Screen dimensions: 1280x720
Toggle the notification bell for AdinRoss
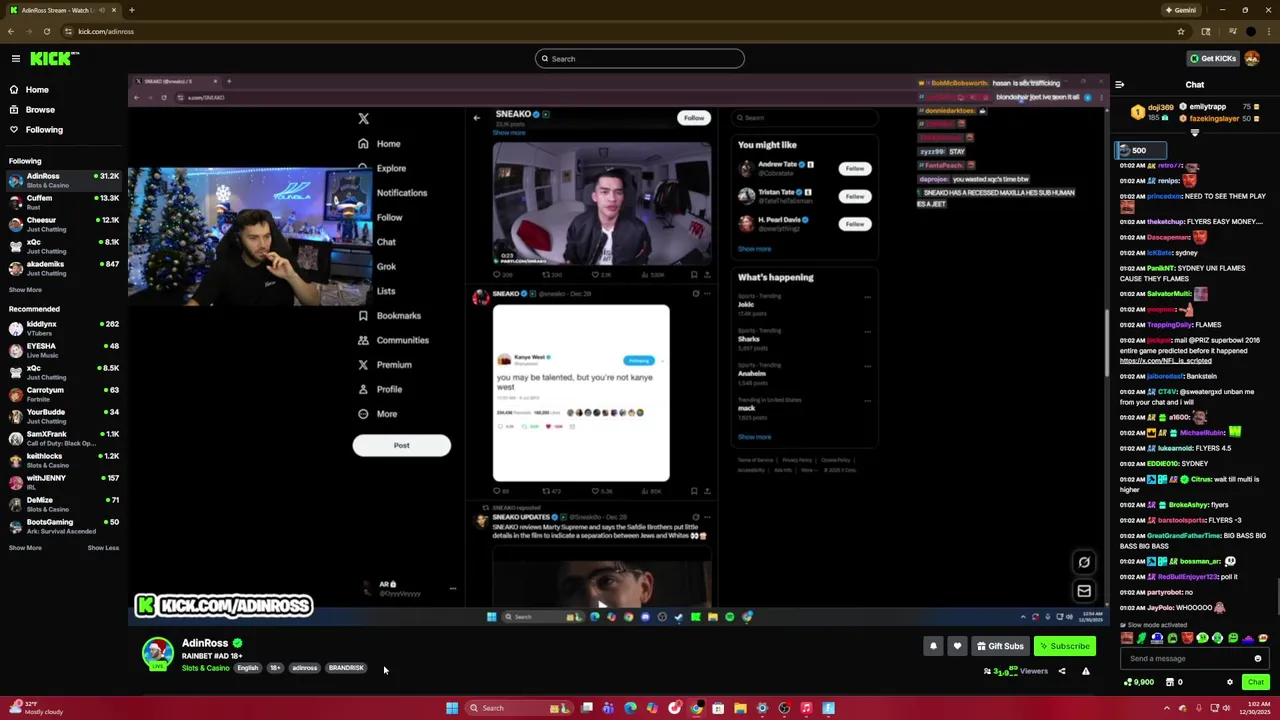coord(933,646)
